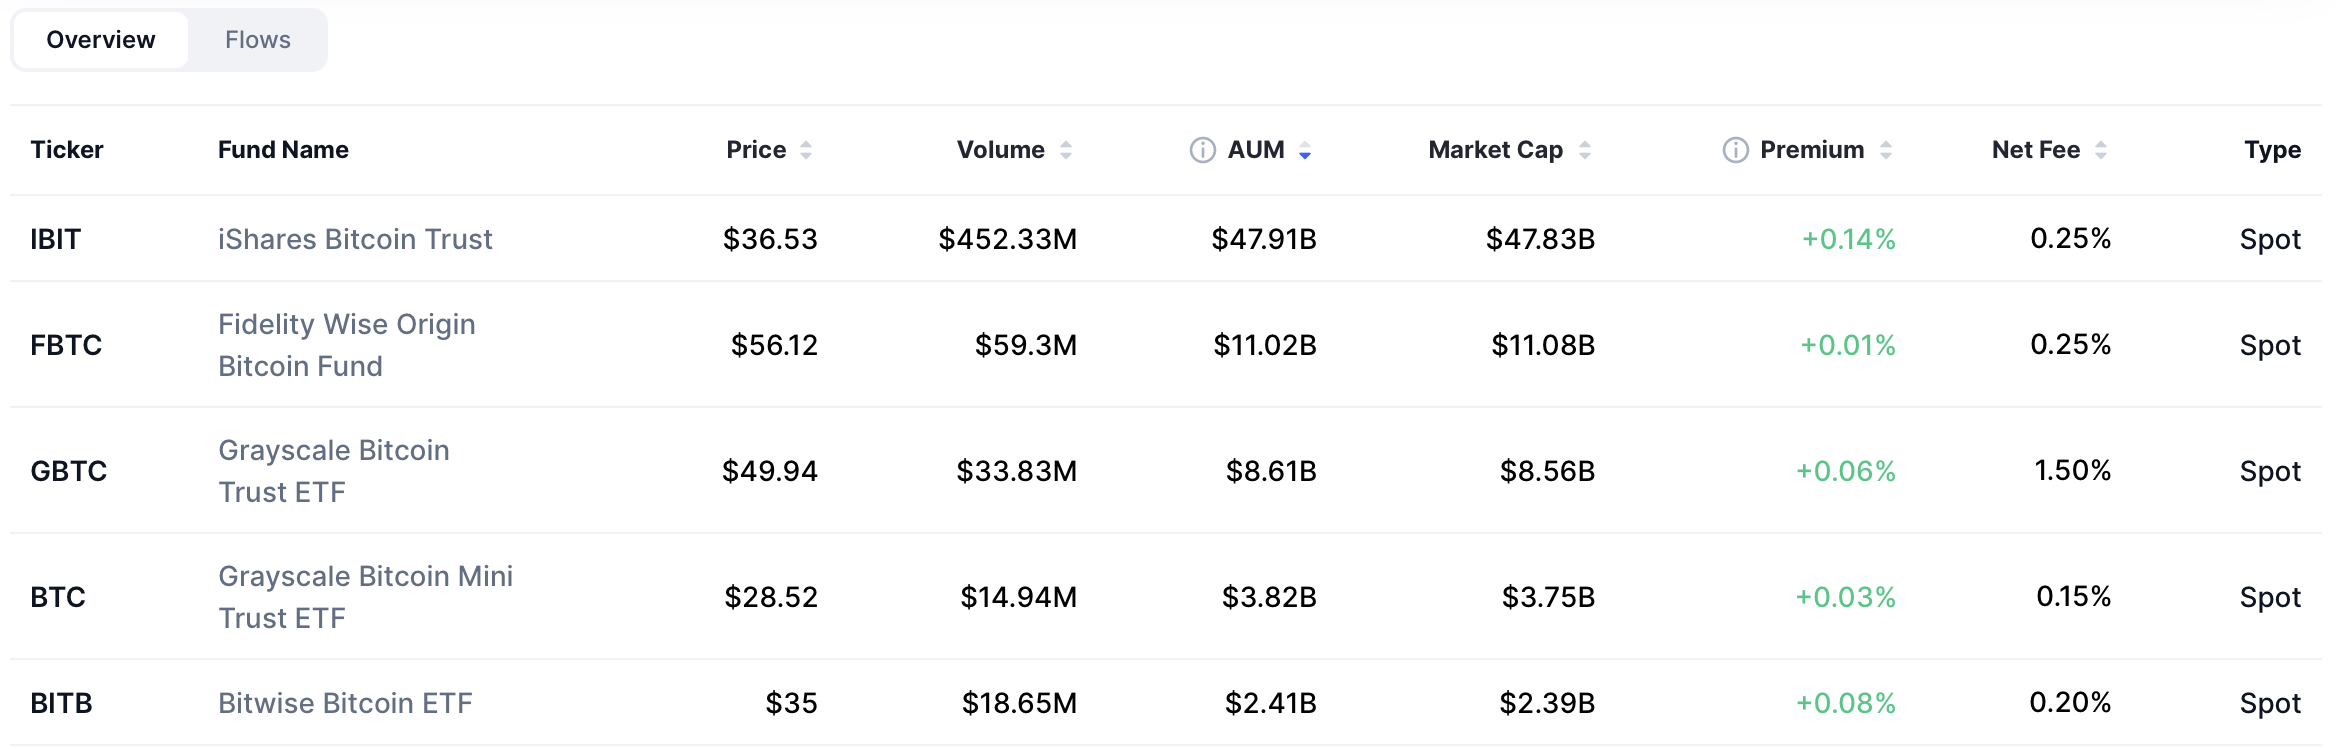
Task: Click IBIT premium +0.14%
Action: tap(1849, 239)
